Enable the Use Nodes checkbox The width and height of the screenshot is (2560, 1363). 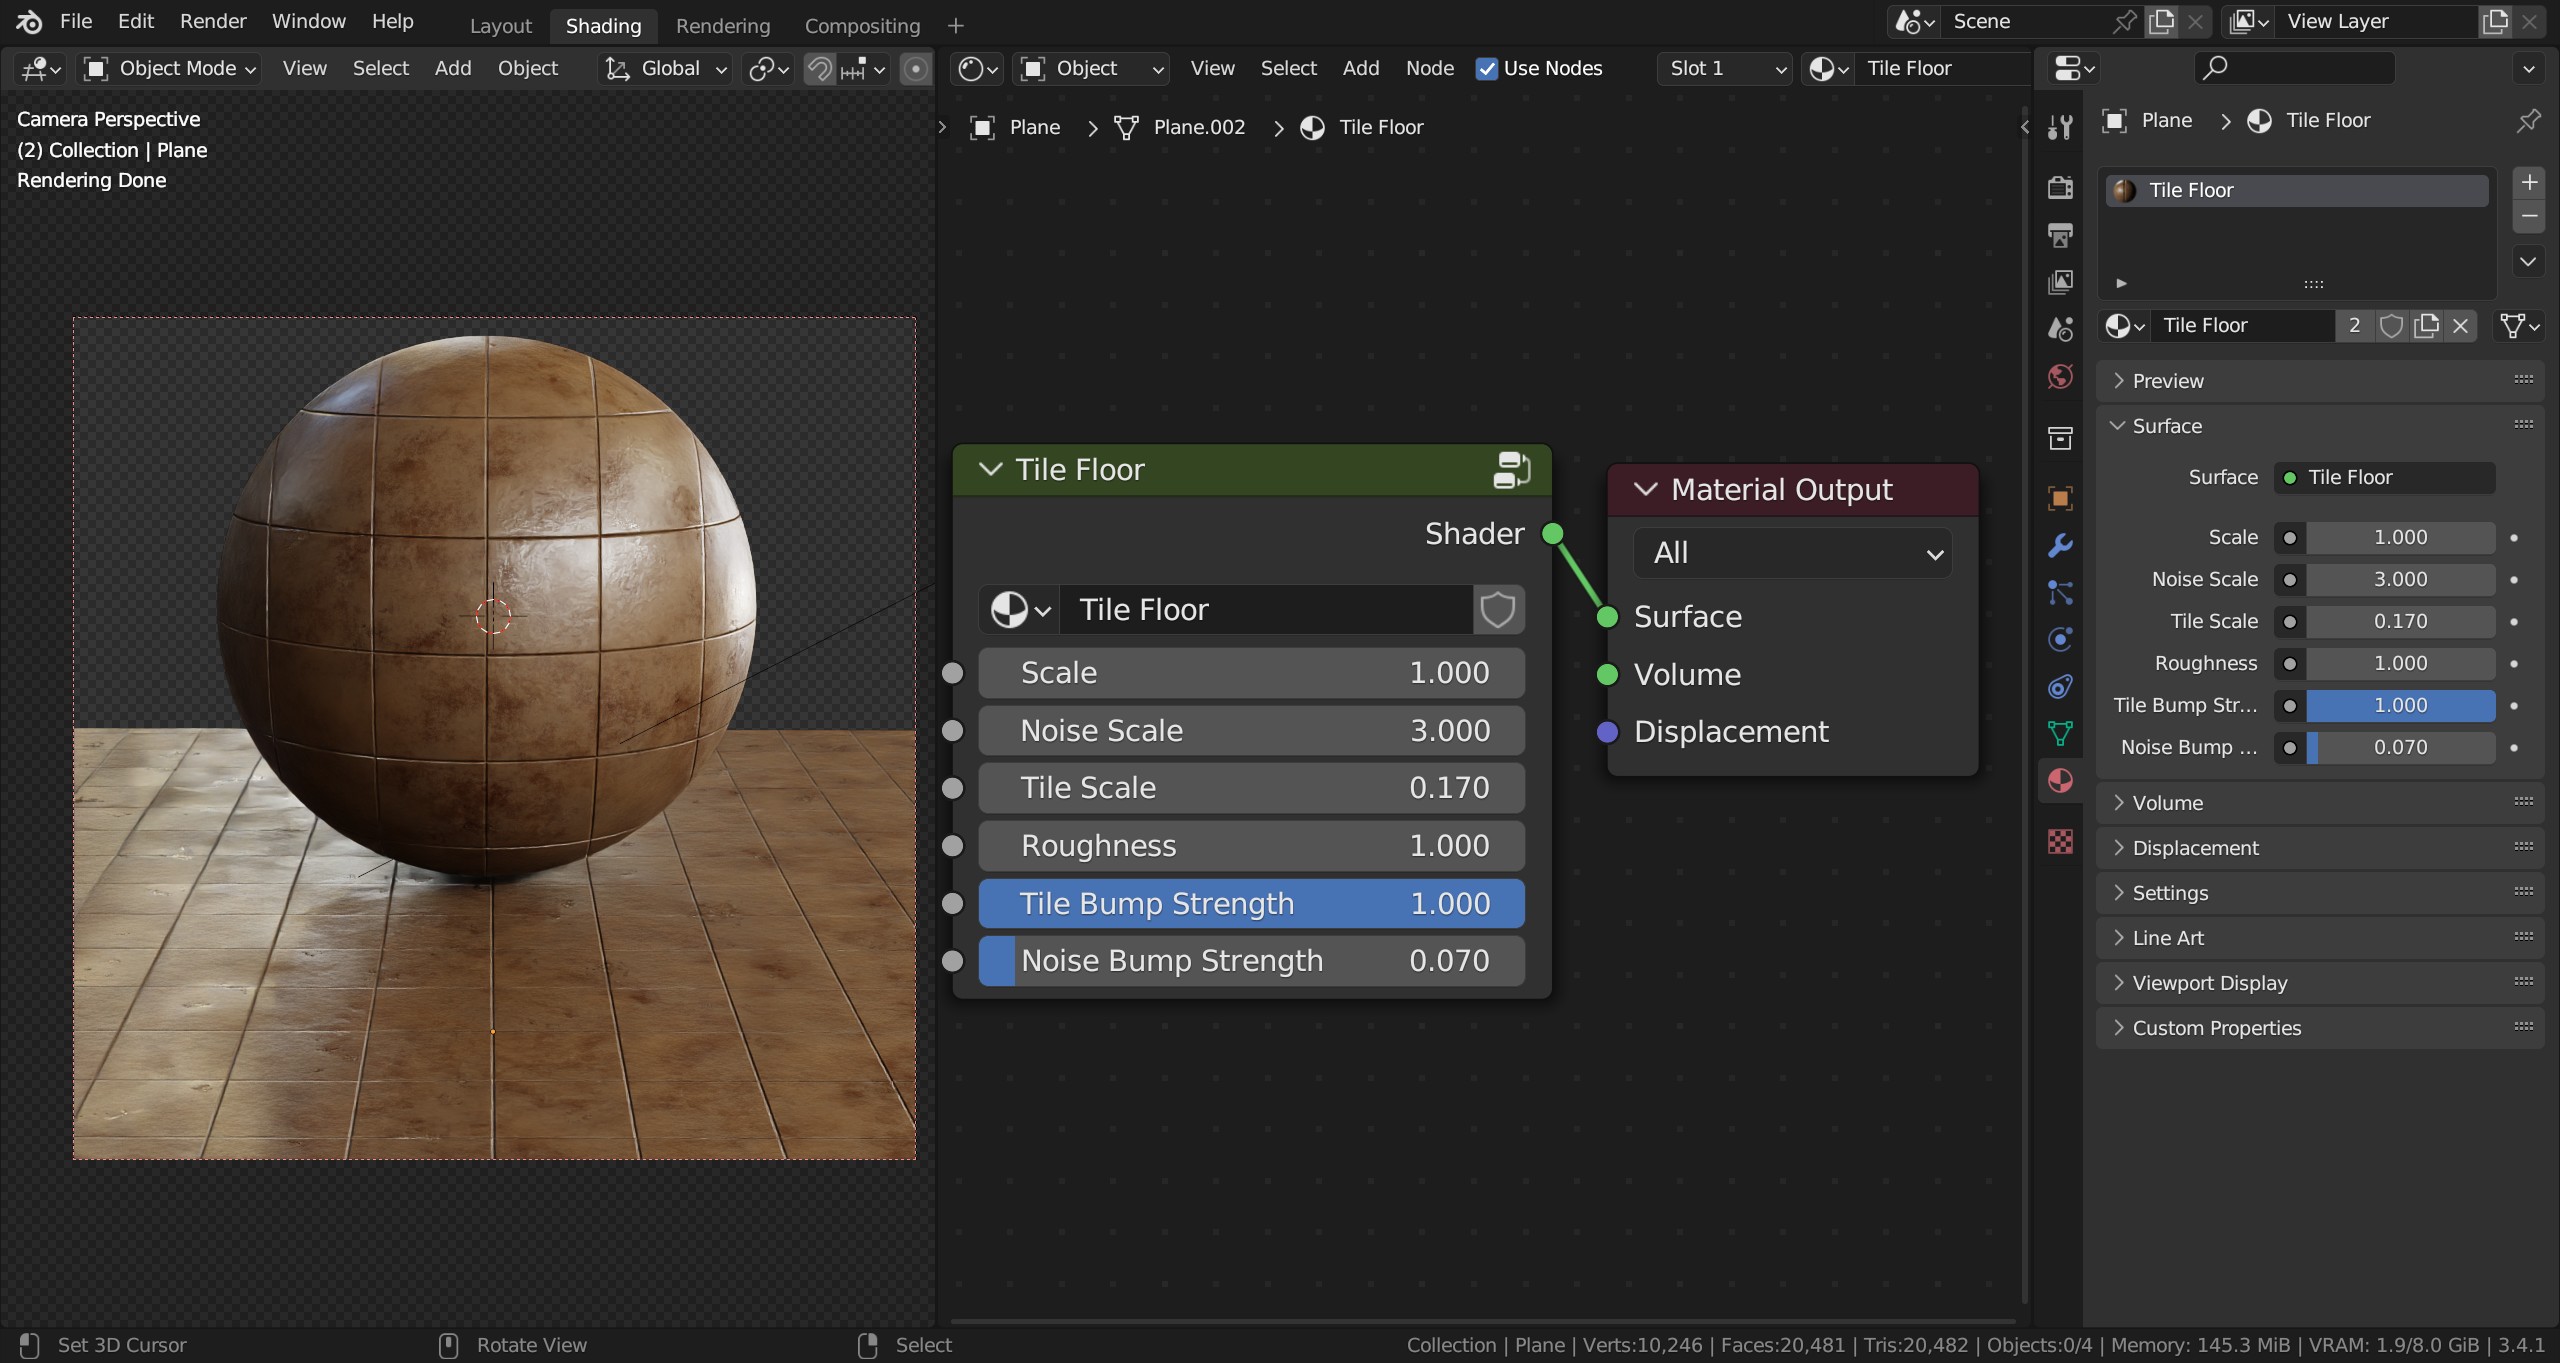click(x=1487, y=68)
